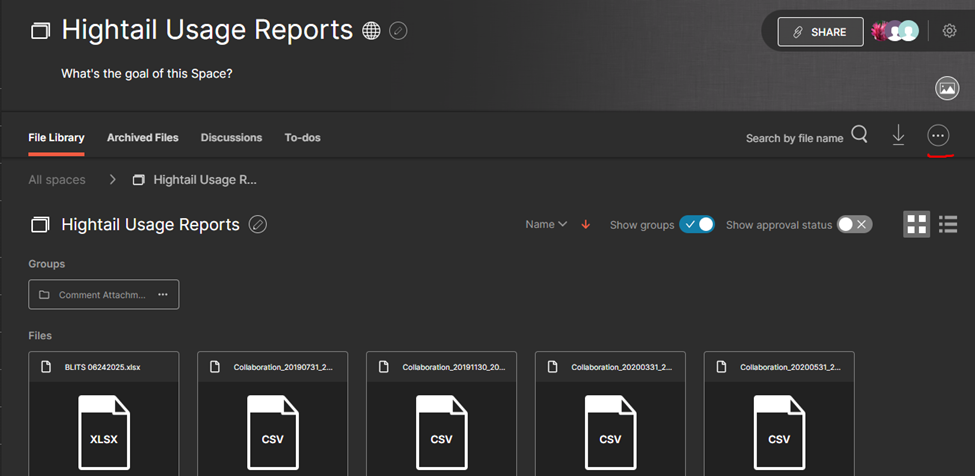Select the File Library tab

point(57,138)
